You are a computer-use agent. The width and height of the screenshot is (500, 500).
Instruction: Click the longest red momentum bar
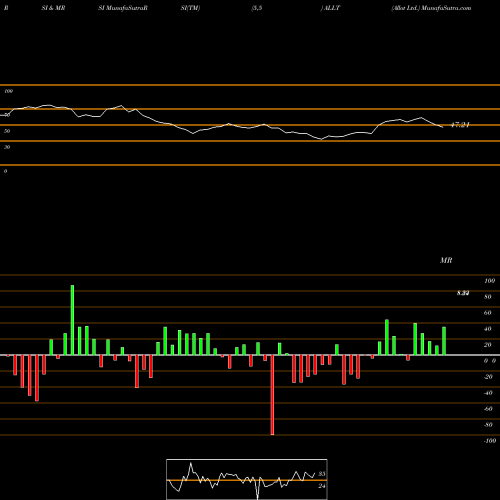(x=272, y=395)
